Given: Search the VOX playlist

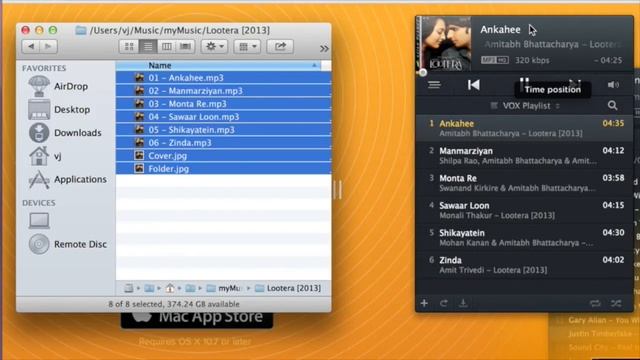Looking at the screenshot, I should point(612,106).
